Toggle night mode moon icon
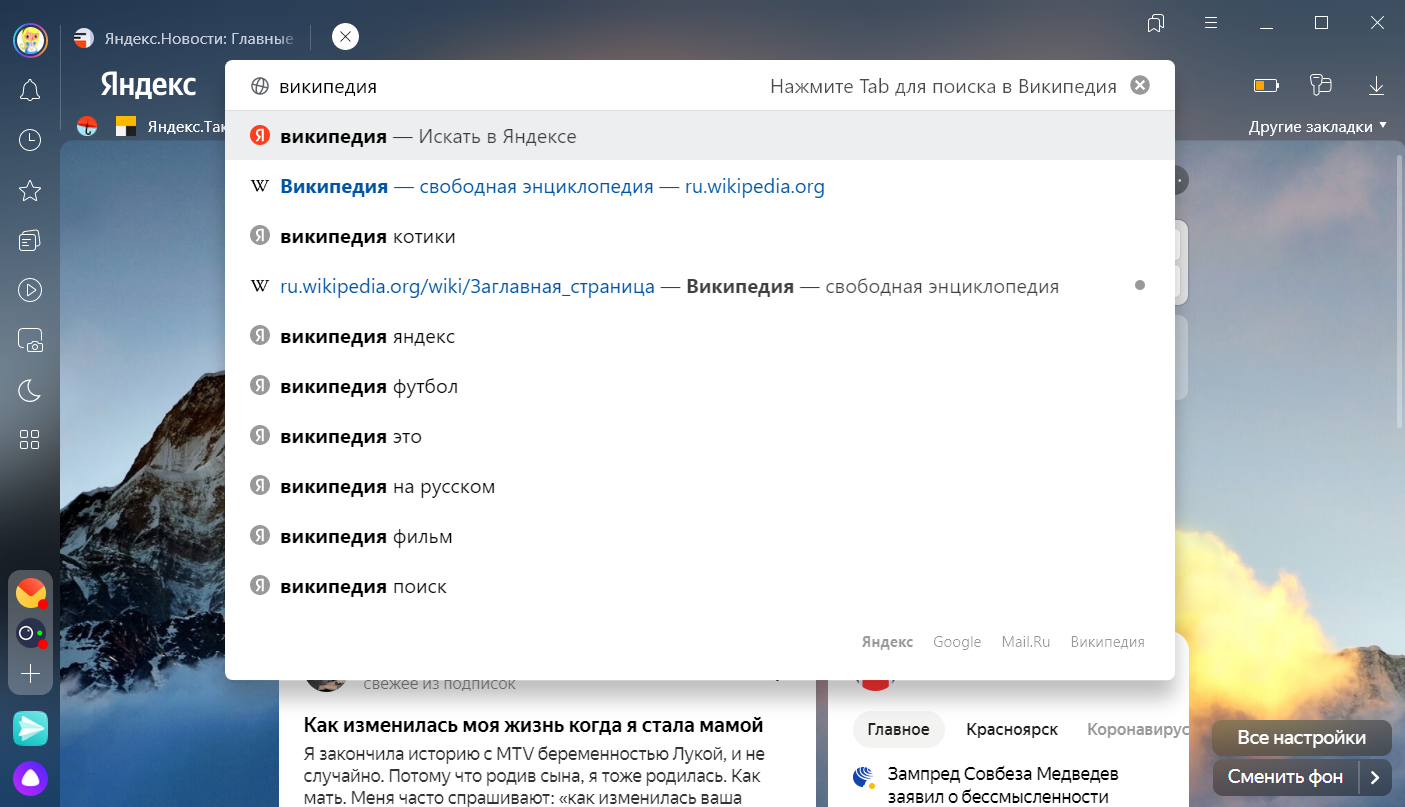Viewport: 1405px width, 807px height. point(30,391)
